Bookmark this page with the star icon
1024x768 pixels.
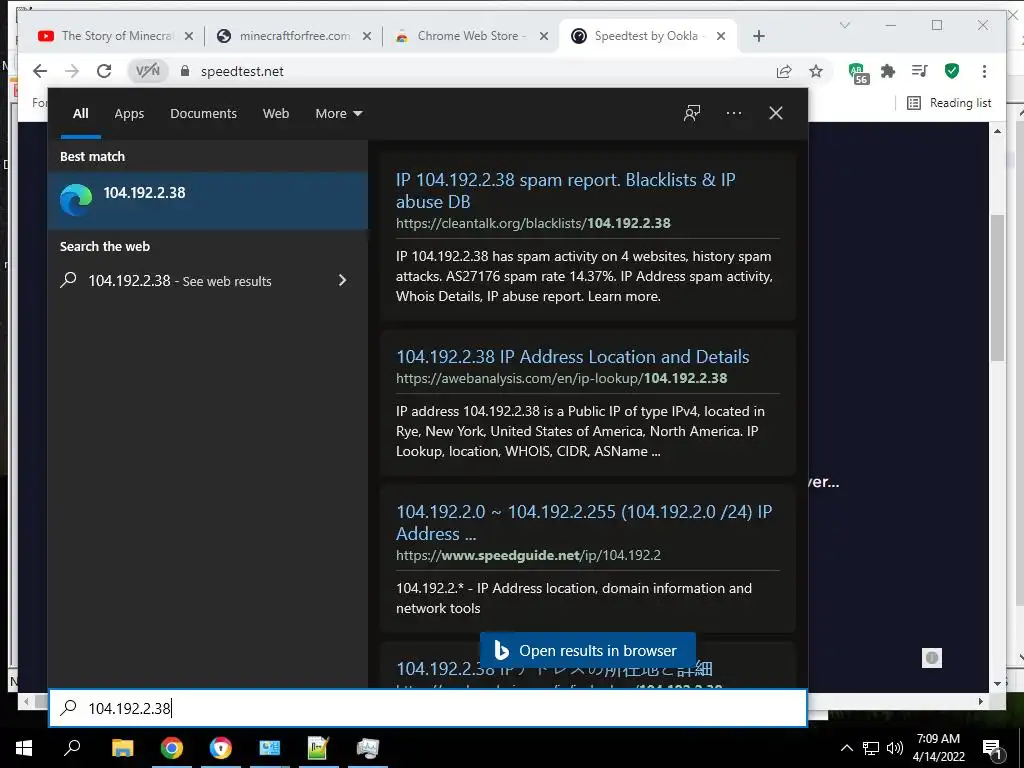coord(816,71)
